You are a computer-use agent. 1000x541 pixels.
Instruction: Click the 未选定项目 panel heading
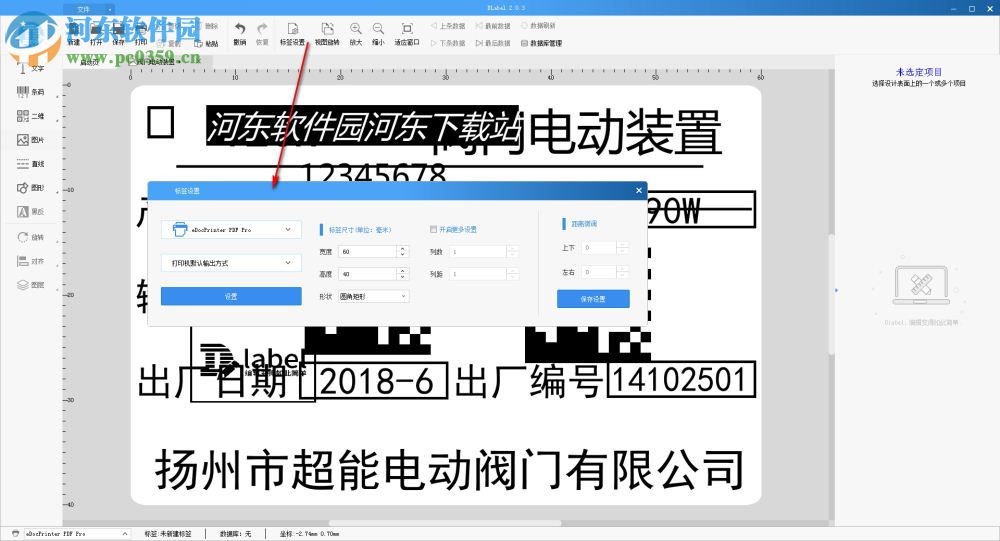coord(918,72)
